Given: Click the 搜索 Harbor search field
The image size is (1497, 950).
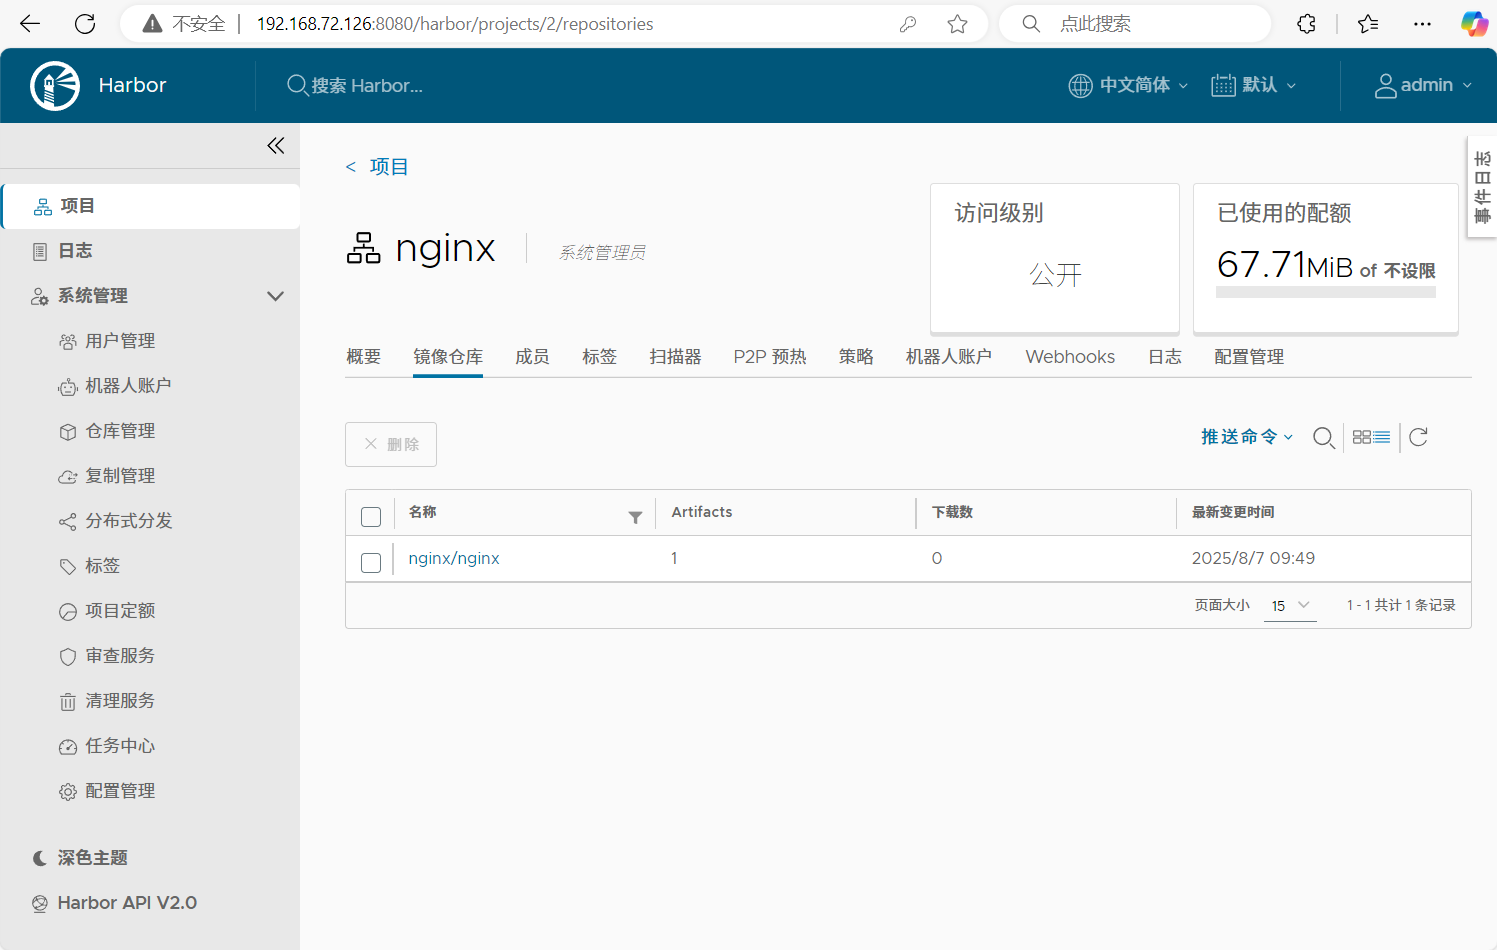Looking at the screenshot, I should (x=367, y=86).
